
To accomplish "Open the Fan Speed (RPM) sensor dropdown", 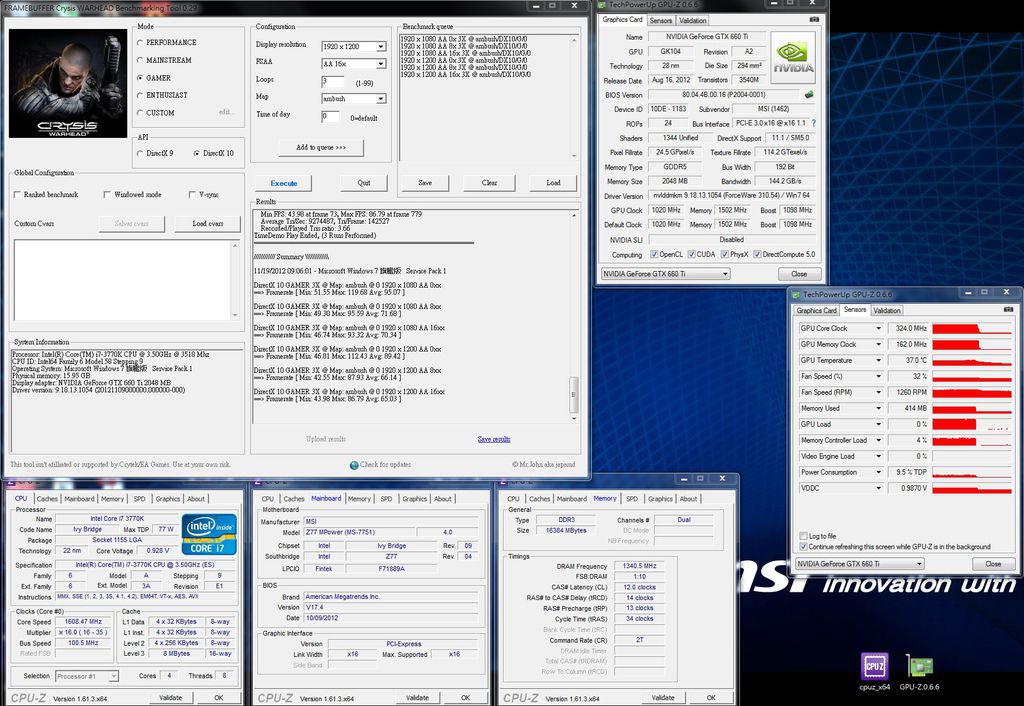I will pos(878,393).
